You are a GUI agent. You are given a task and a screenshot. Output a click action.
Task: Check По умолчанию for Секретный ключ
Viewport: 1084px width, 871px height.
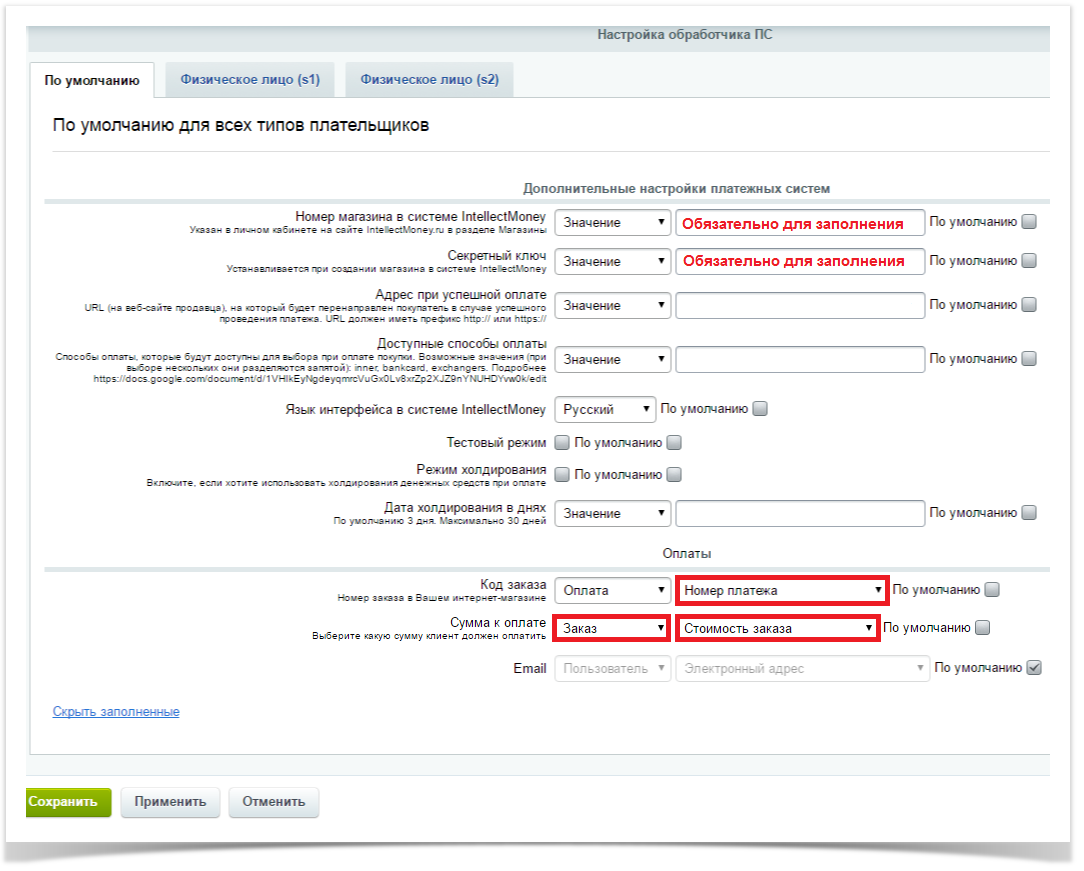[x=1029, y=261]
